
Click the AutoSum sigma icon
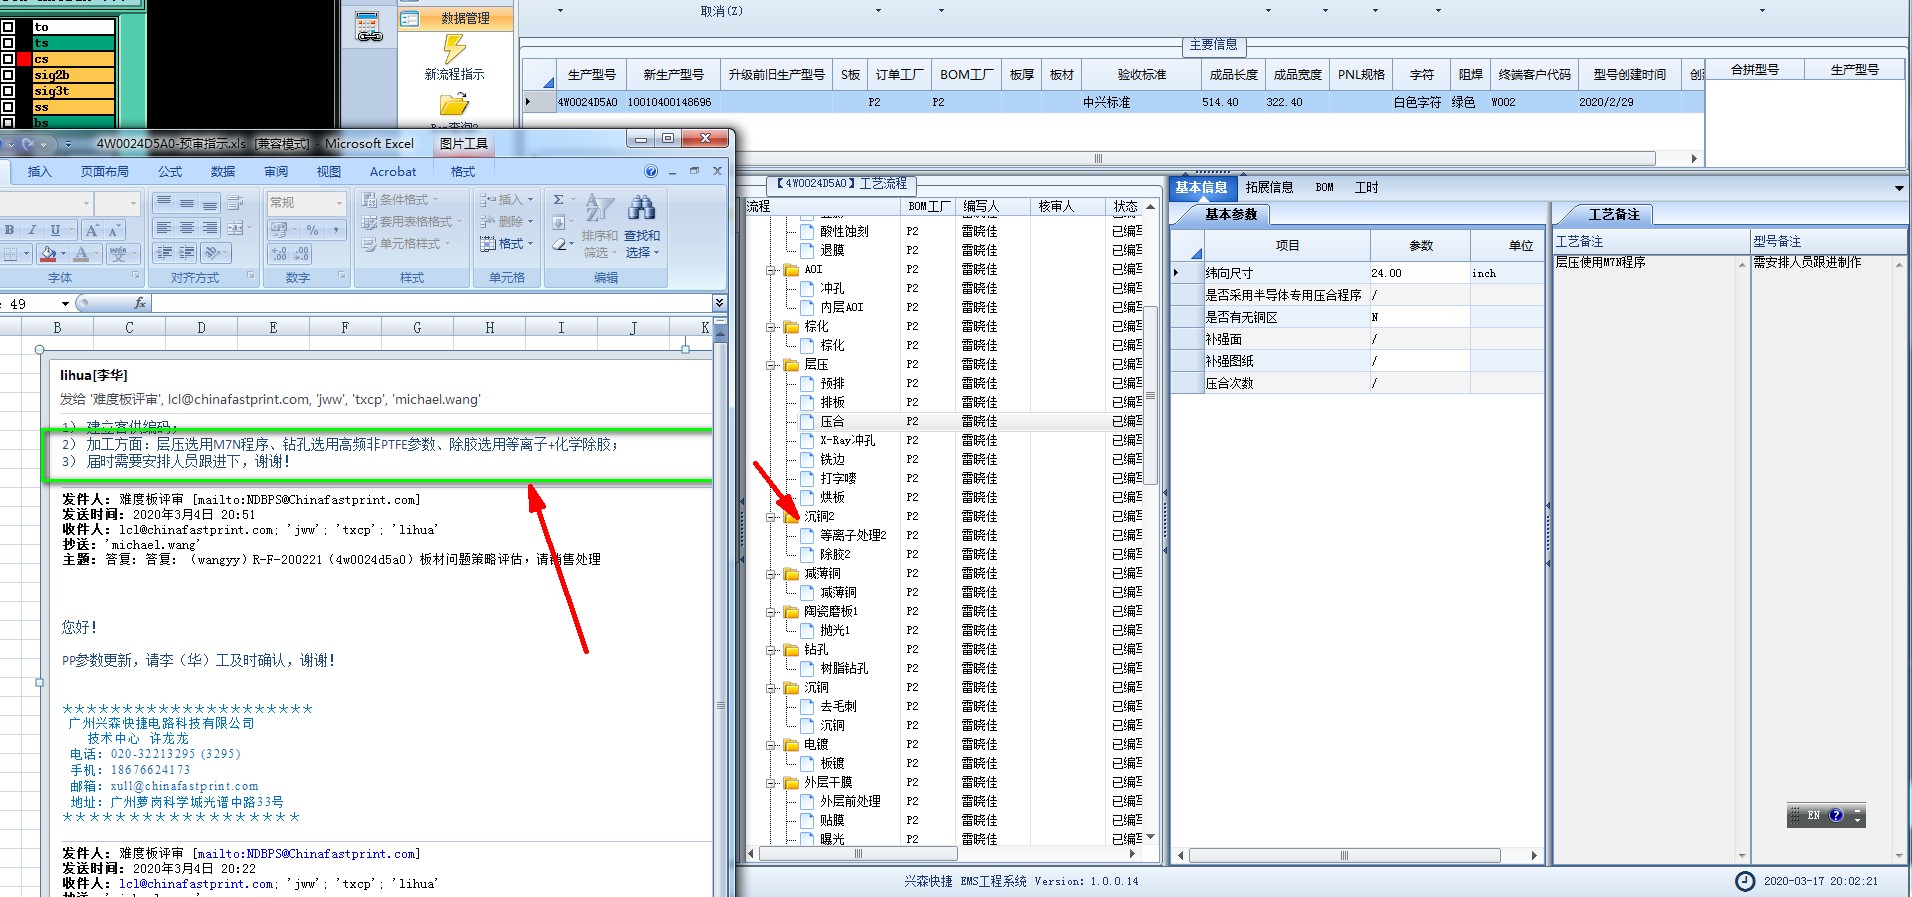coord(559,199)
